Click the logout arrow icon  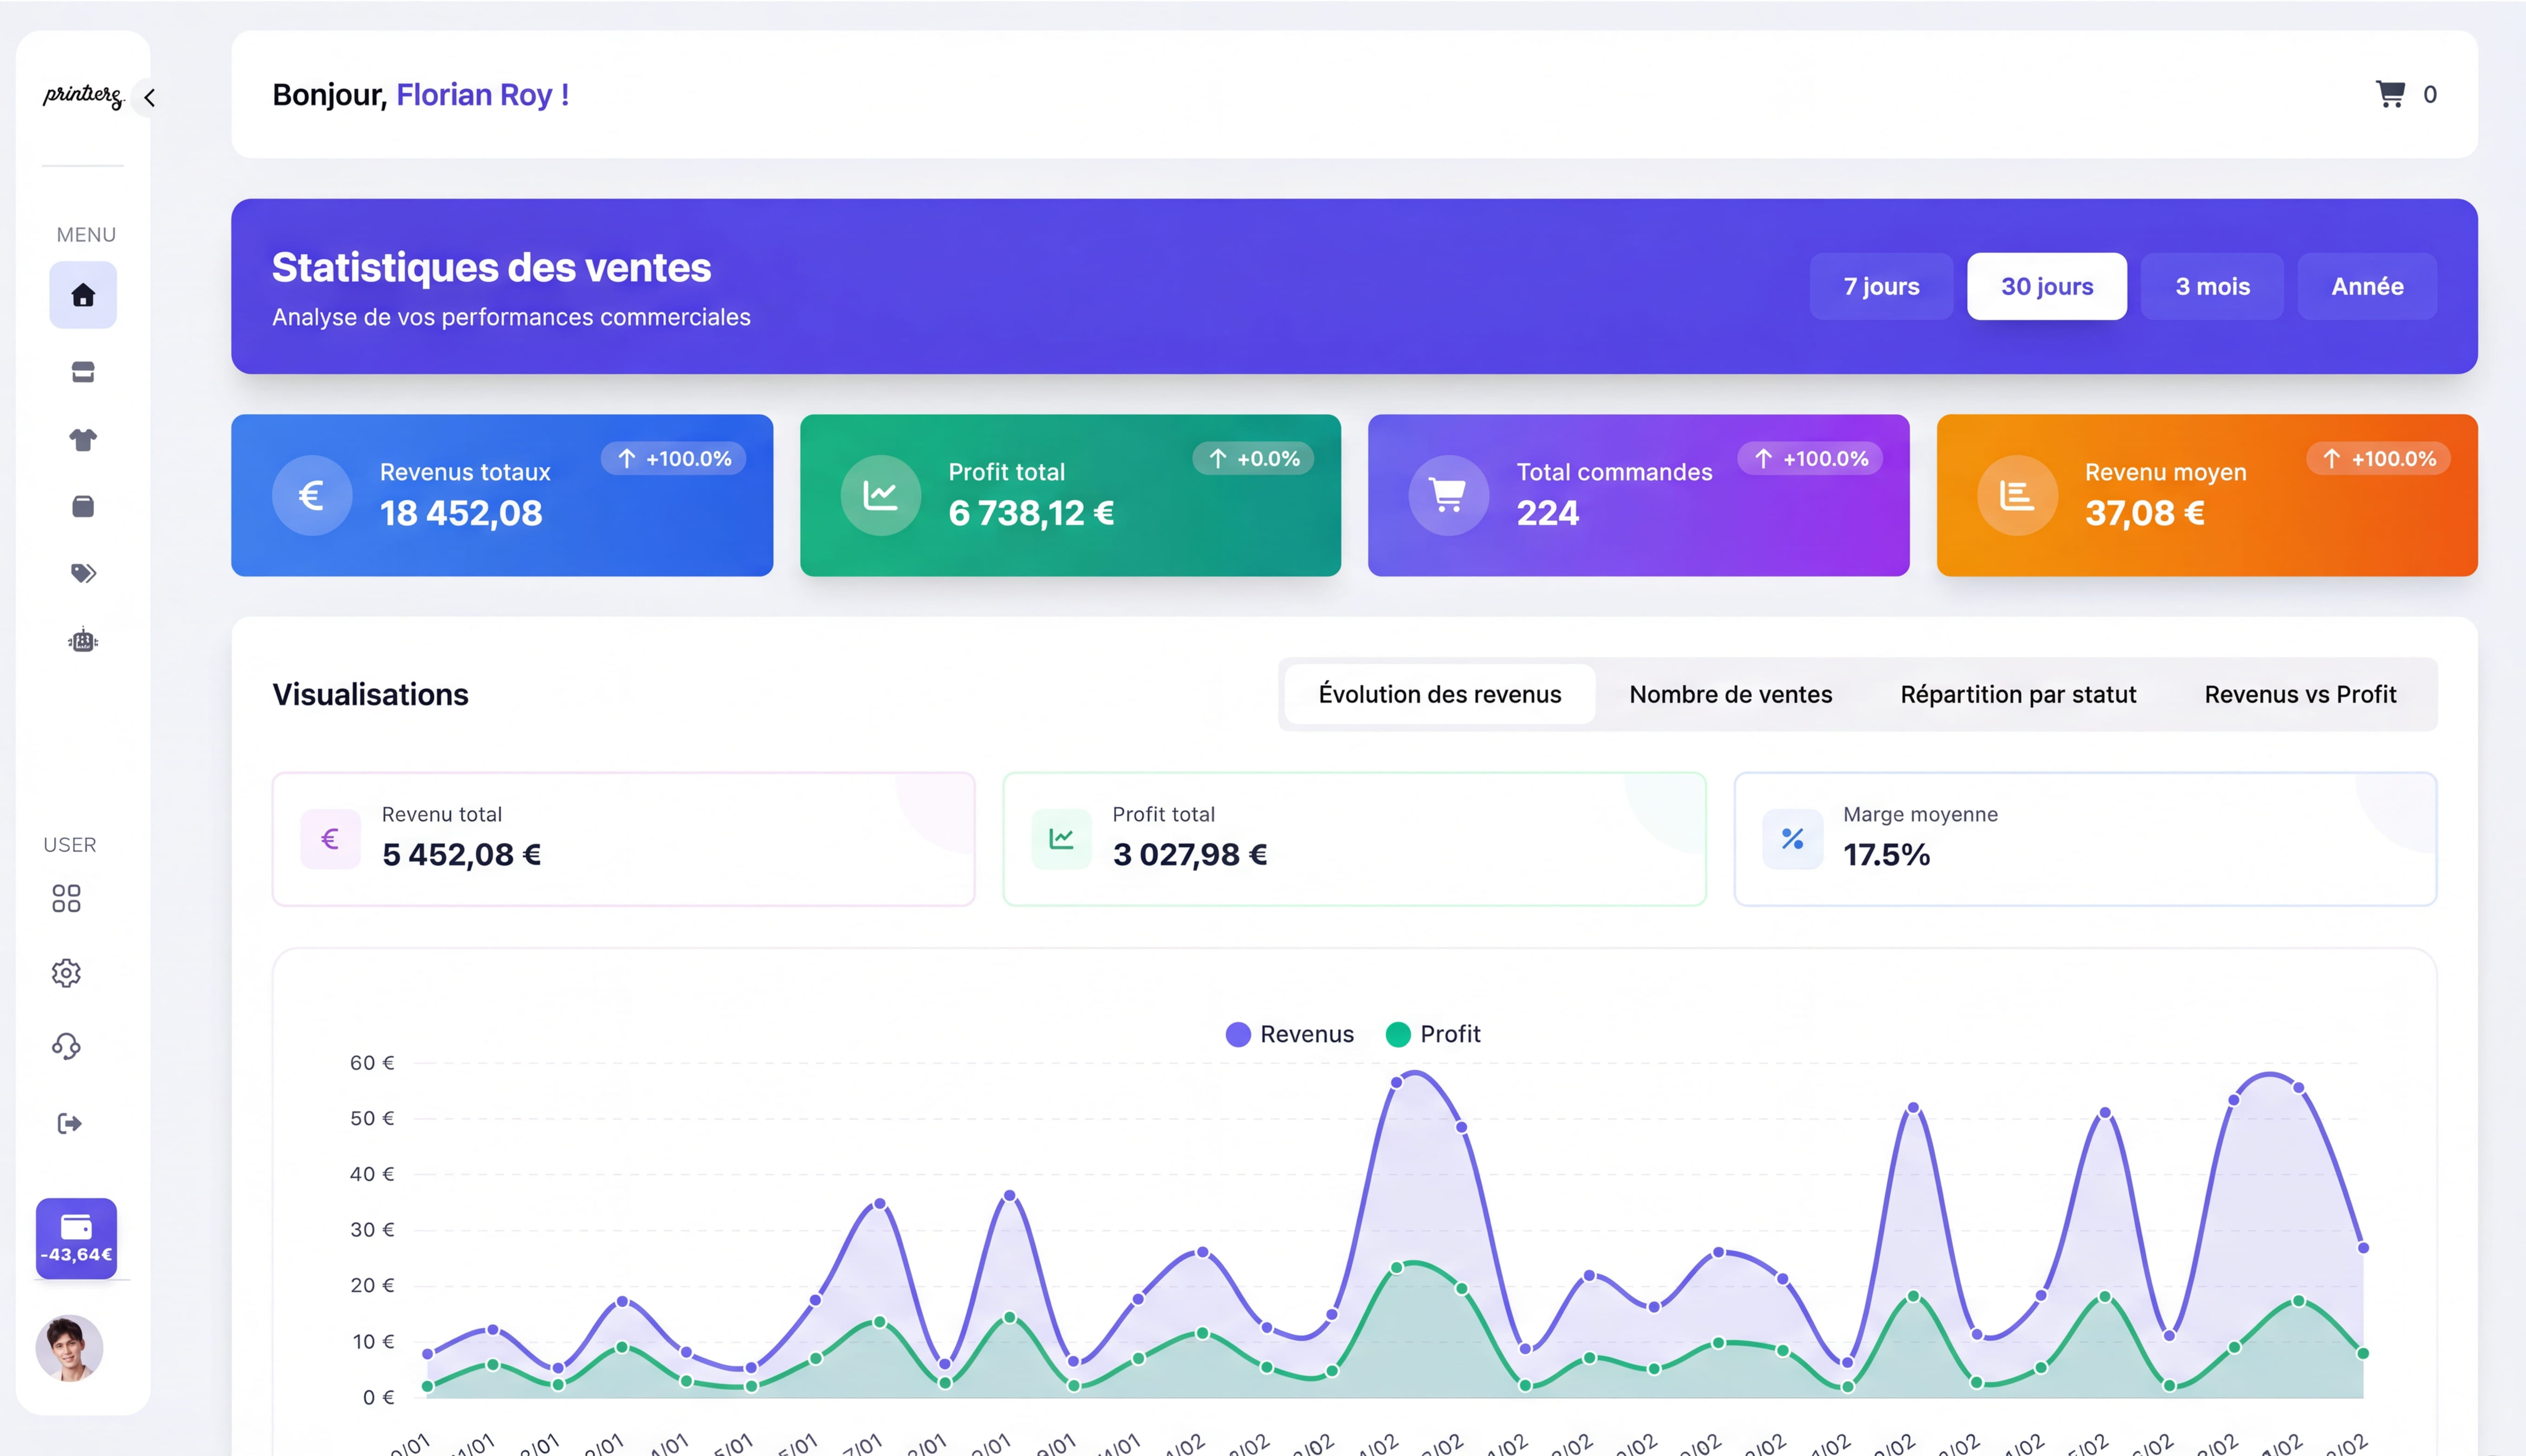(69, 1123)
